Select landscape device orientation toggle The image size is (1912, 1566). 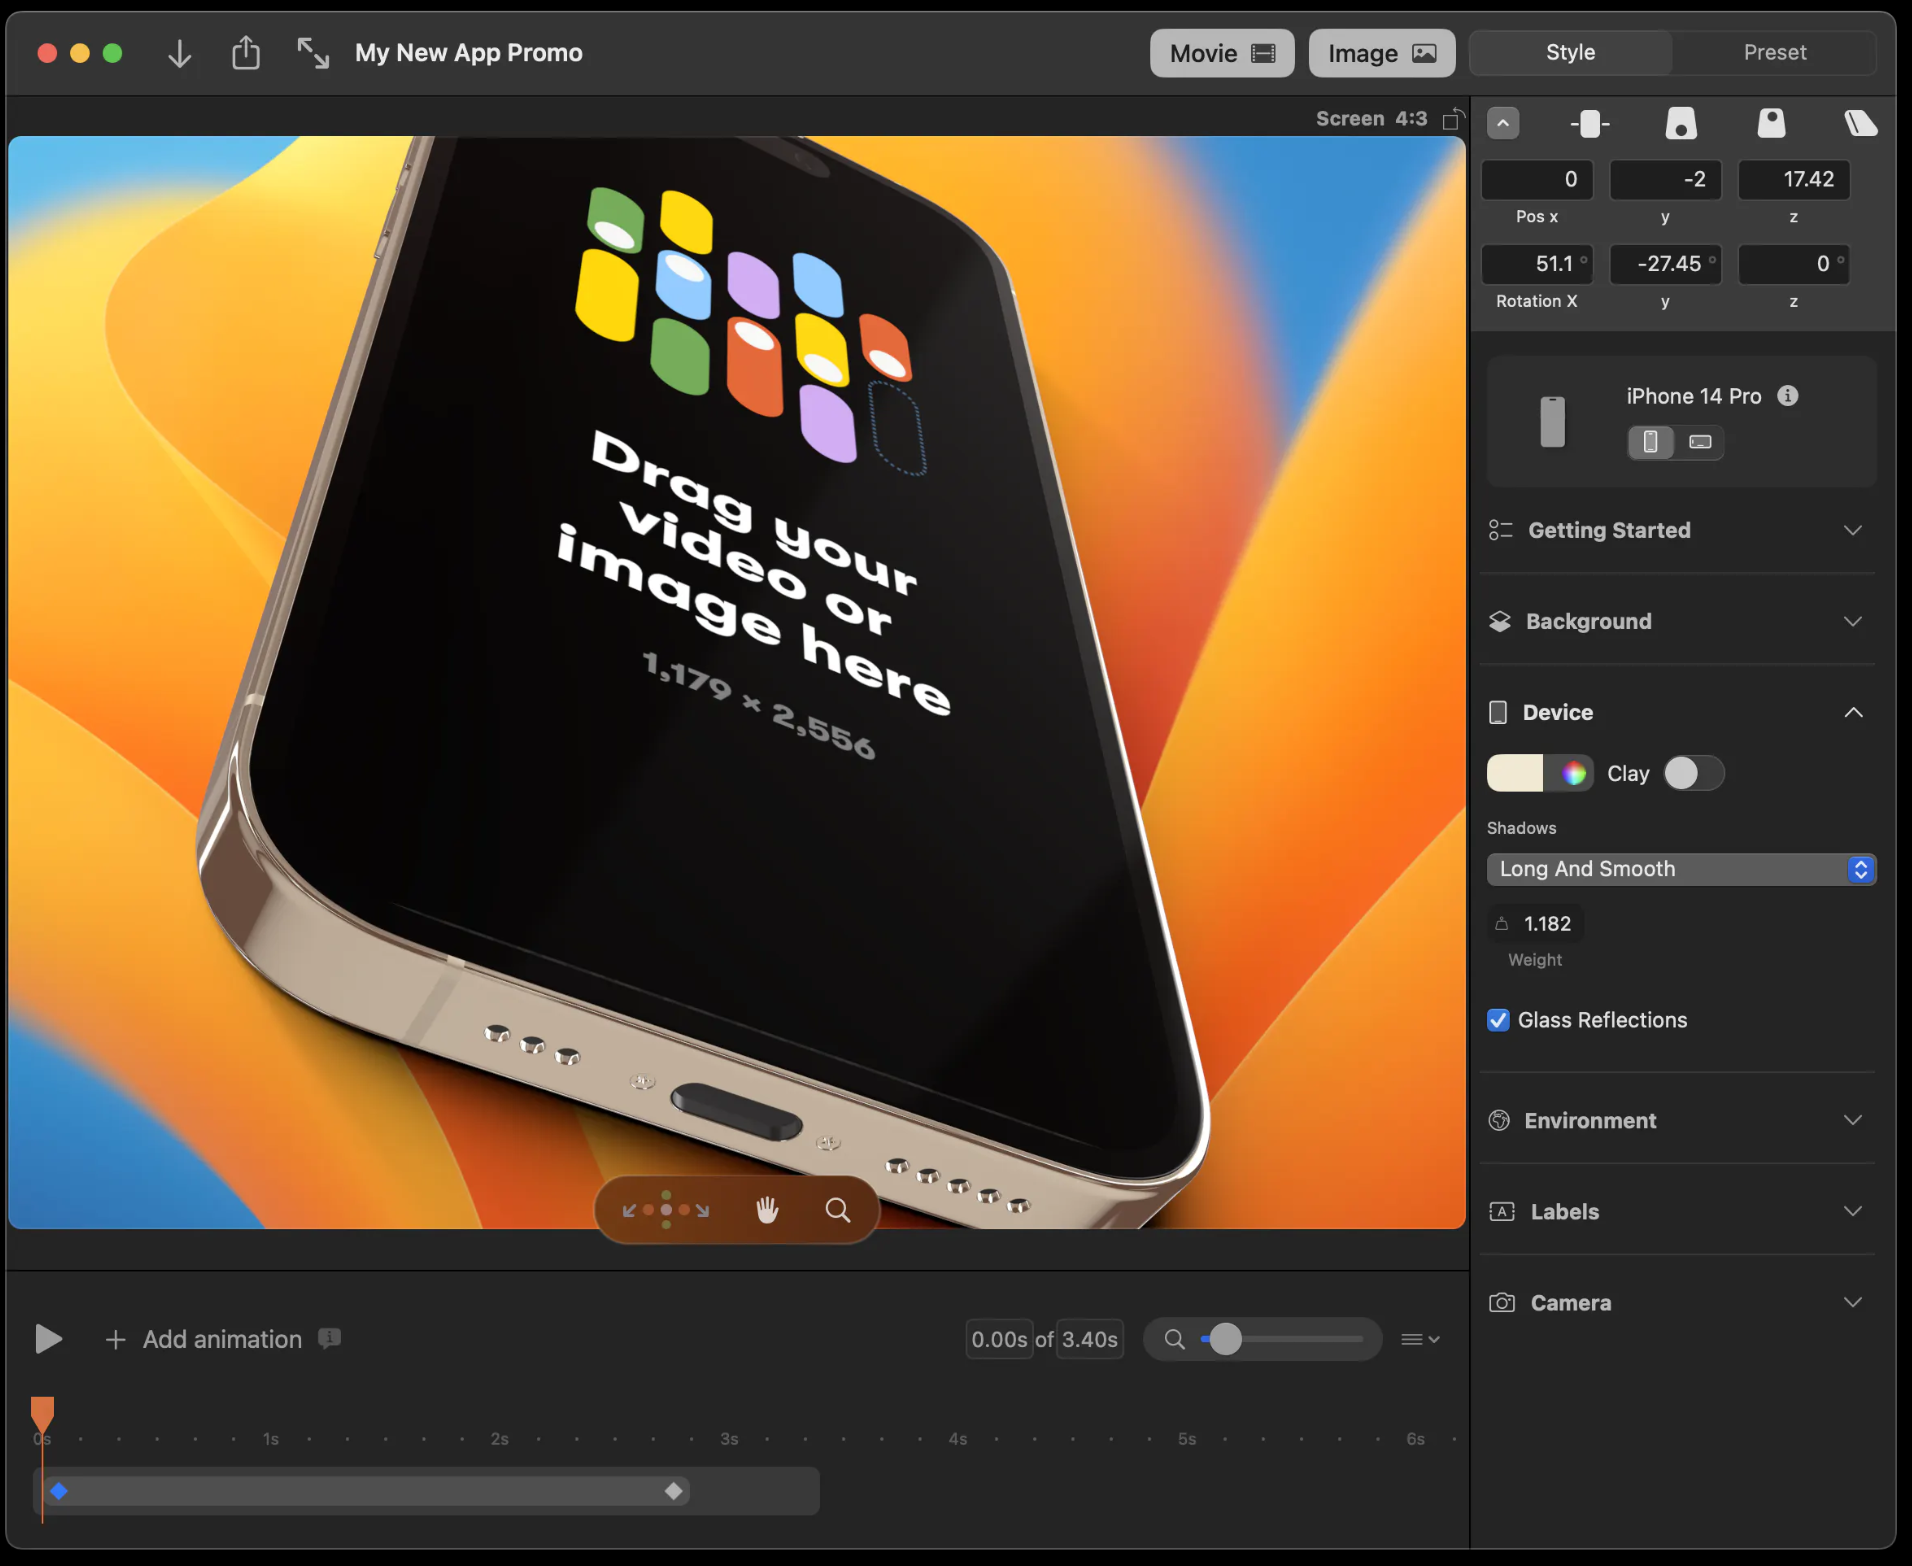[x=1700, y=442]
